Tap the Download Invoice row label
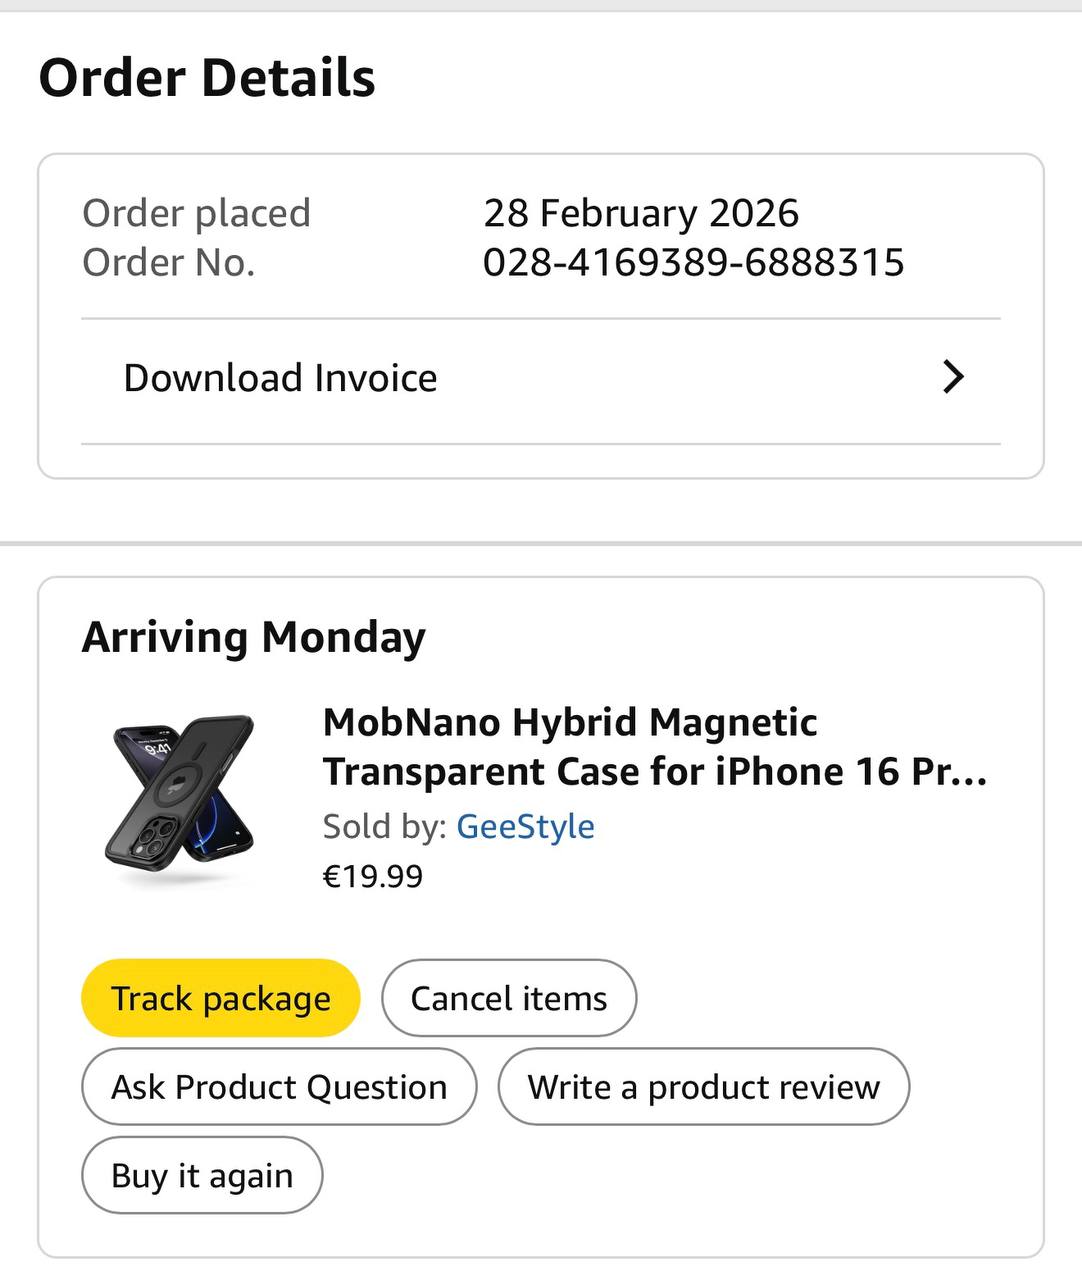1082x1280 pixels. (280, 378)
